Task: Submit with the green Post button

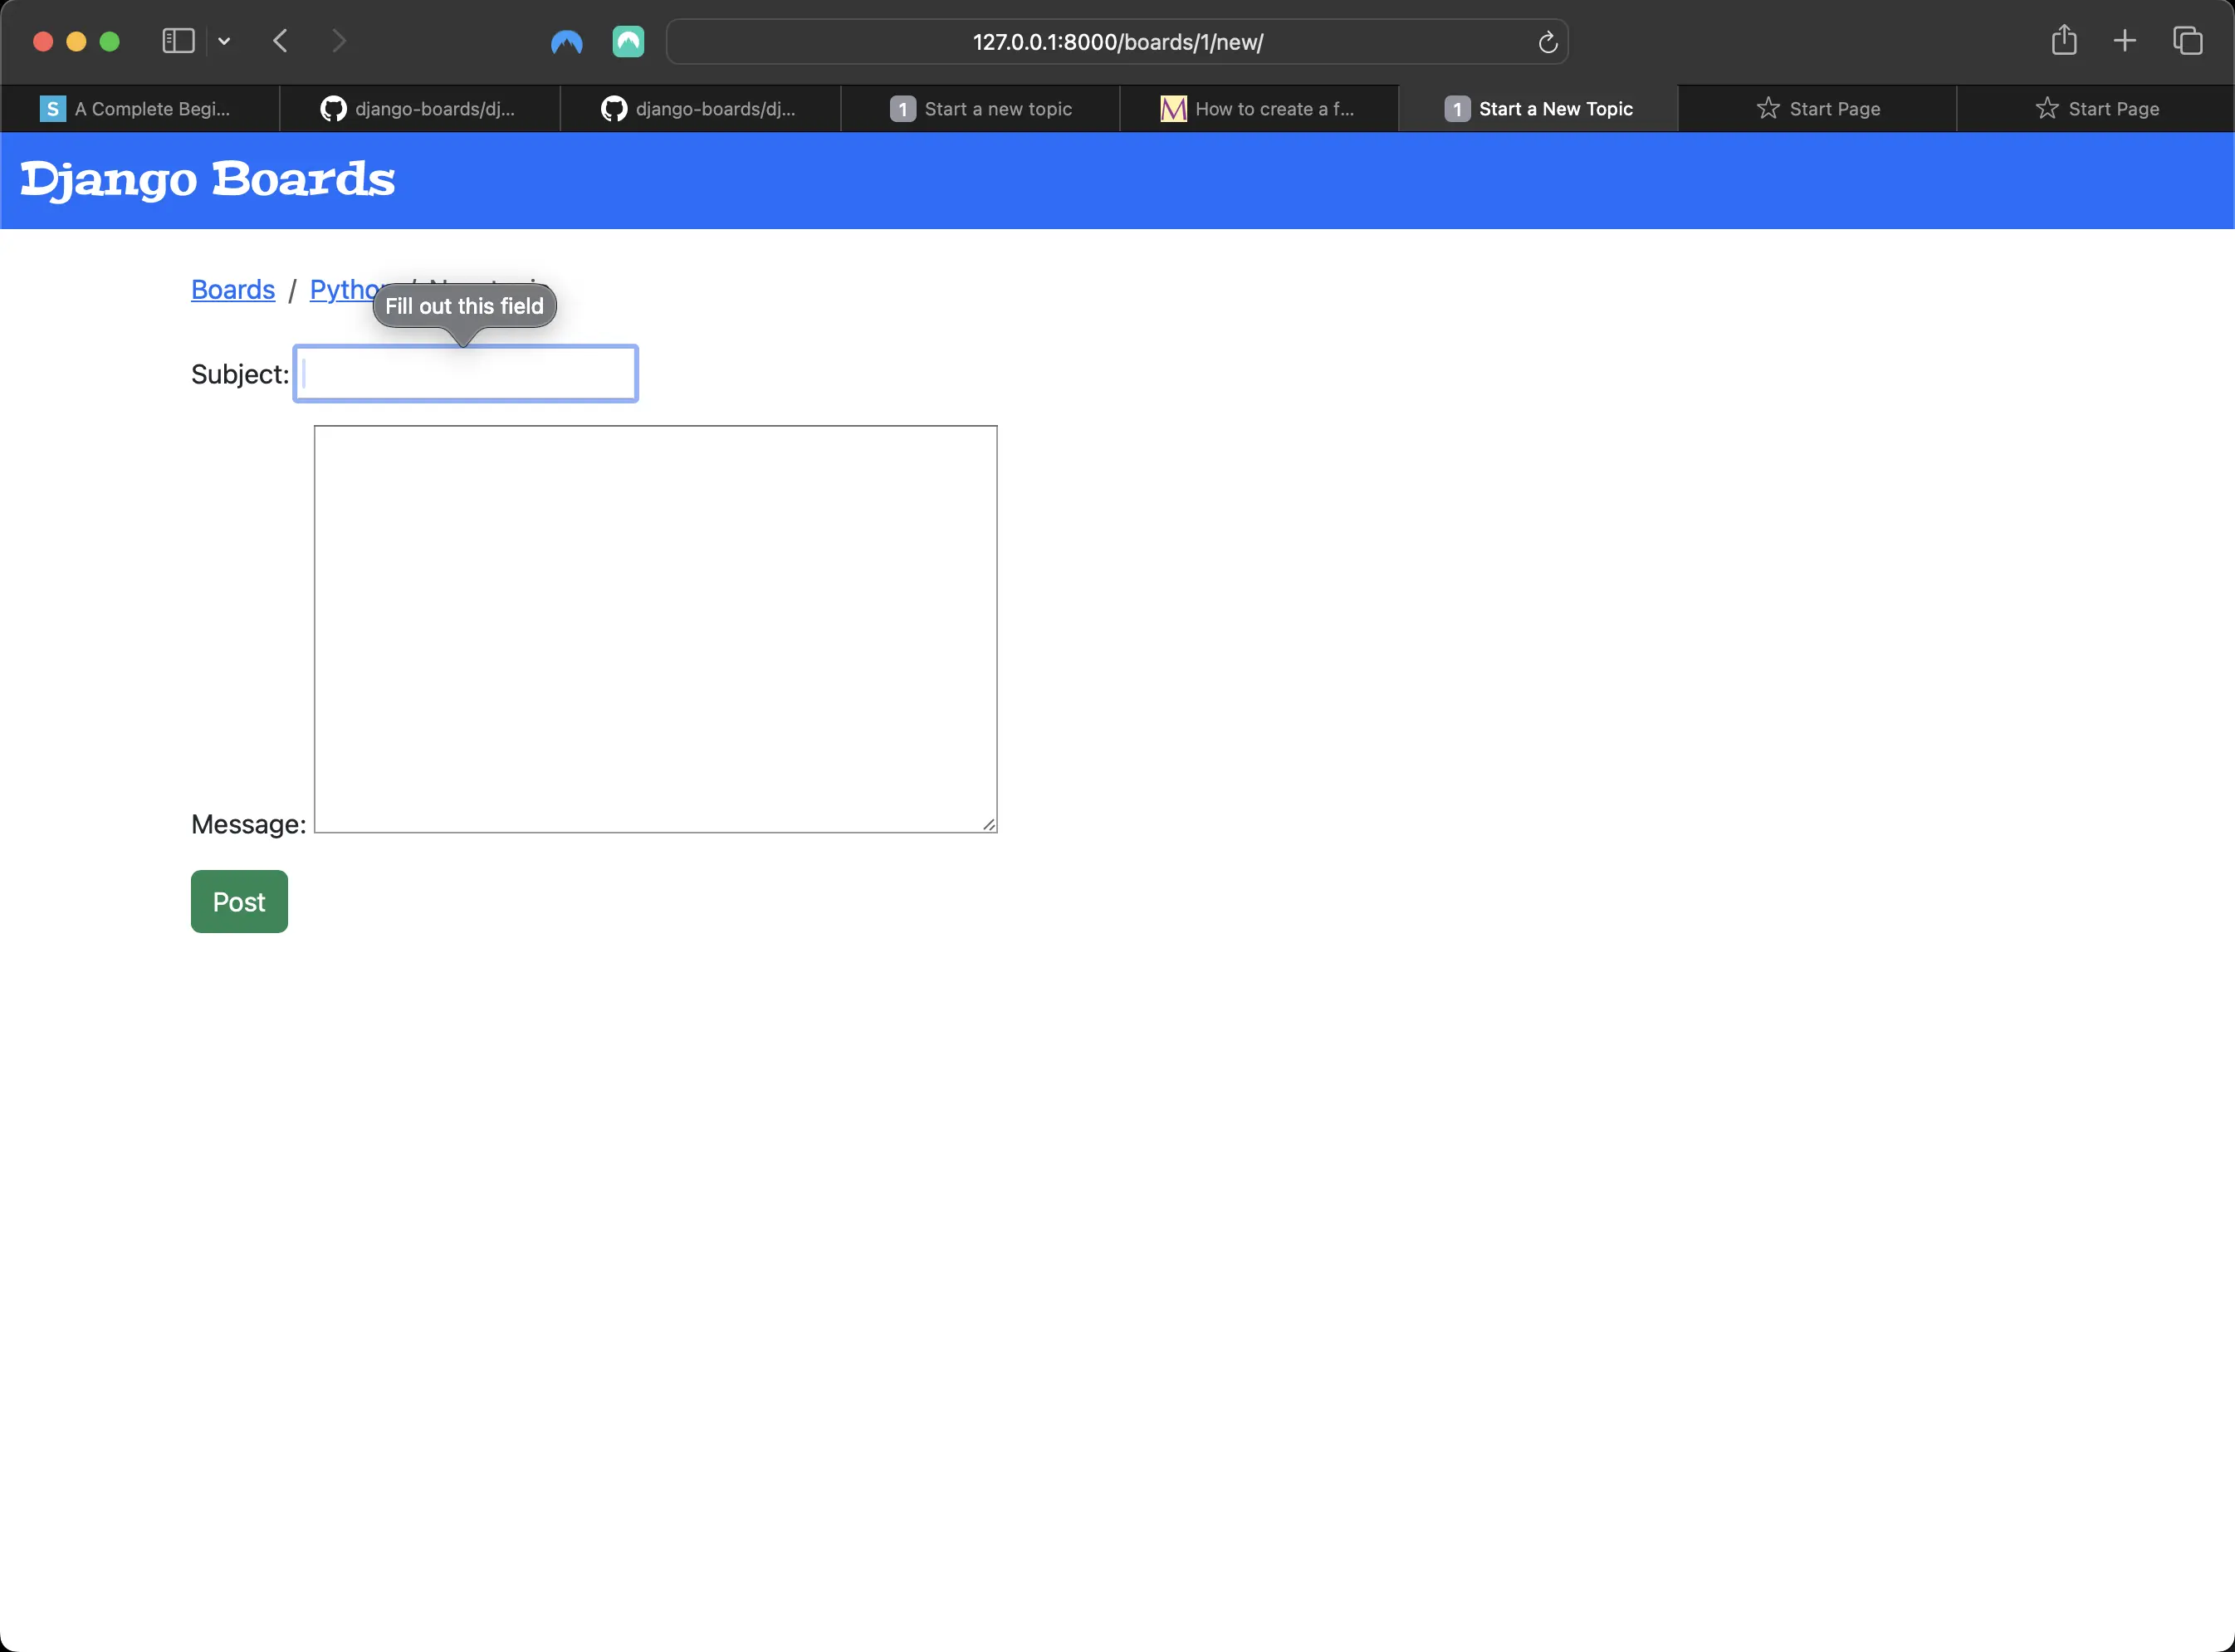Action: 239,901
